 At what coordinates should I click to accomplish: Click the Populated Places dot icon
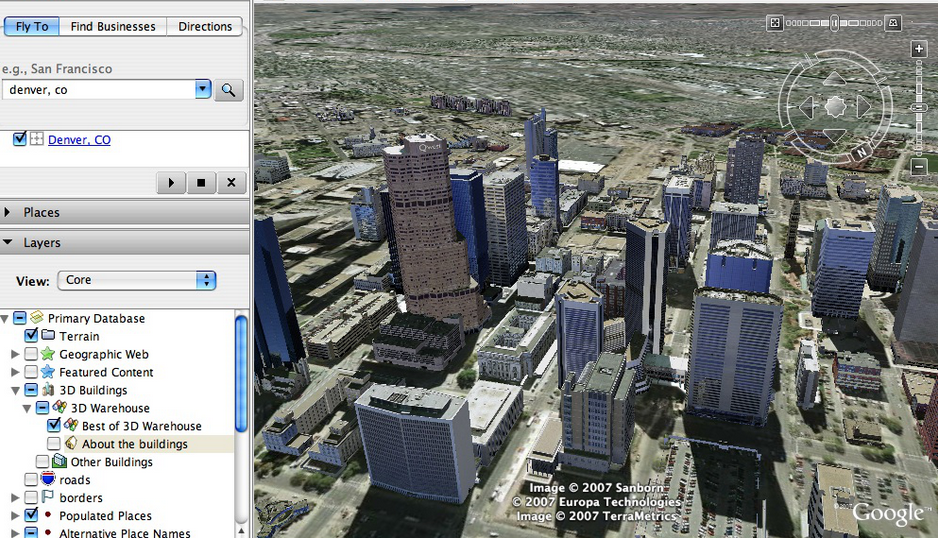tap(47, 514)
